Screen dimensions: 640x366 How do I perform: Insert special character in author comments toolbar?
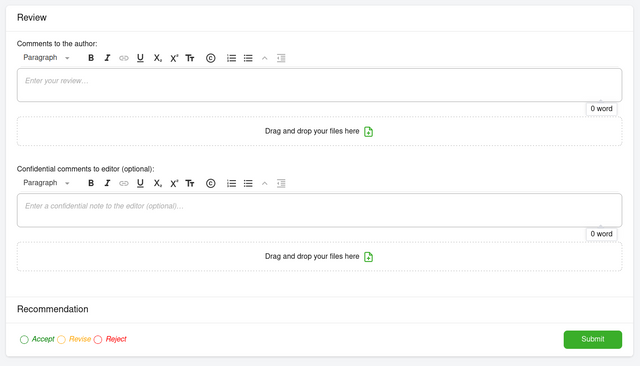[211, 58]
